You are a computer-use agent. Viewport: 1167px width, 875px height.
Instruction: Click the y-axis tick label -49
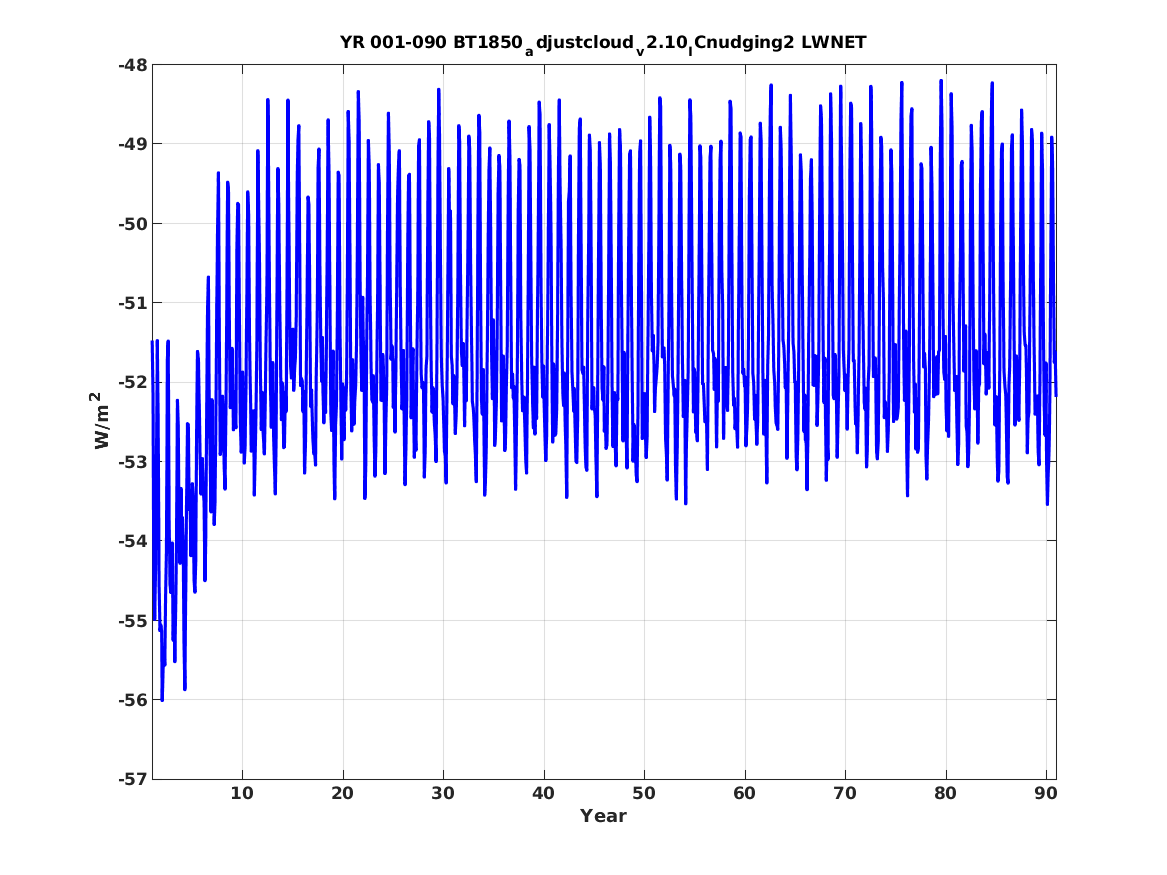132,144
